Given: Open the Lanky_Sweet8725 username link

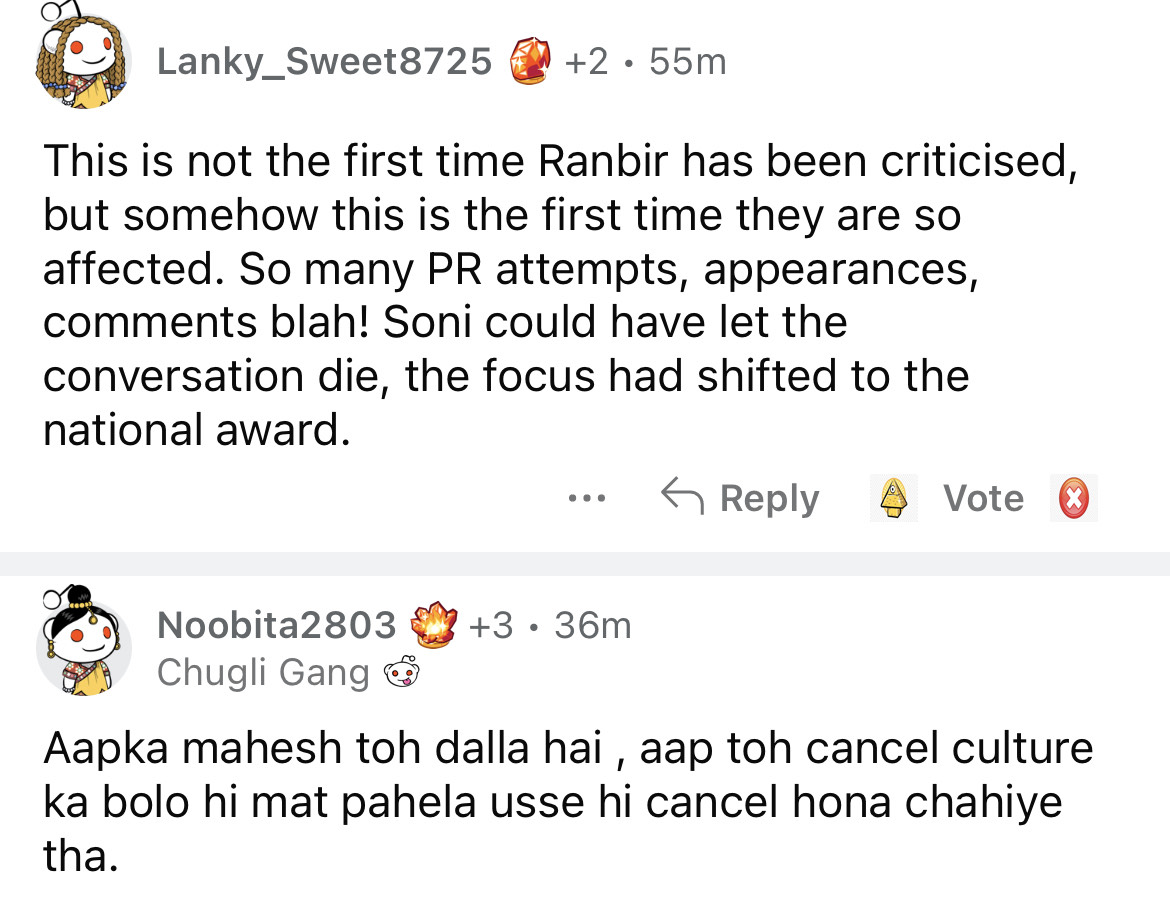Looking at the screenshot, I should pos(324,62).
